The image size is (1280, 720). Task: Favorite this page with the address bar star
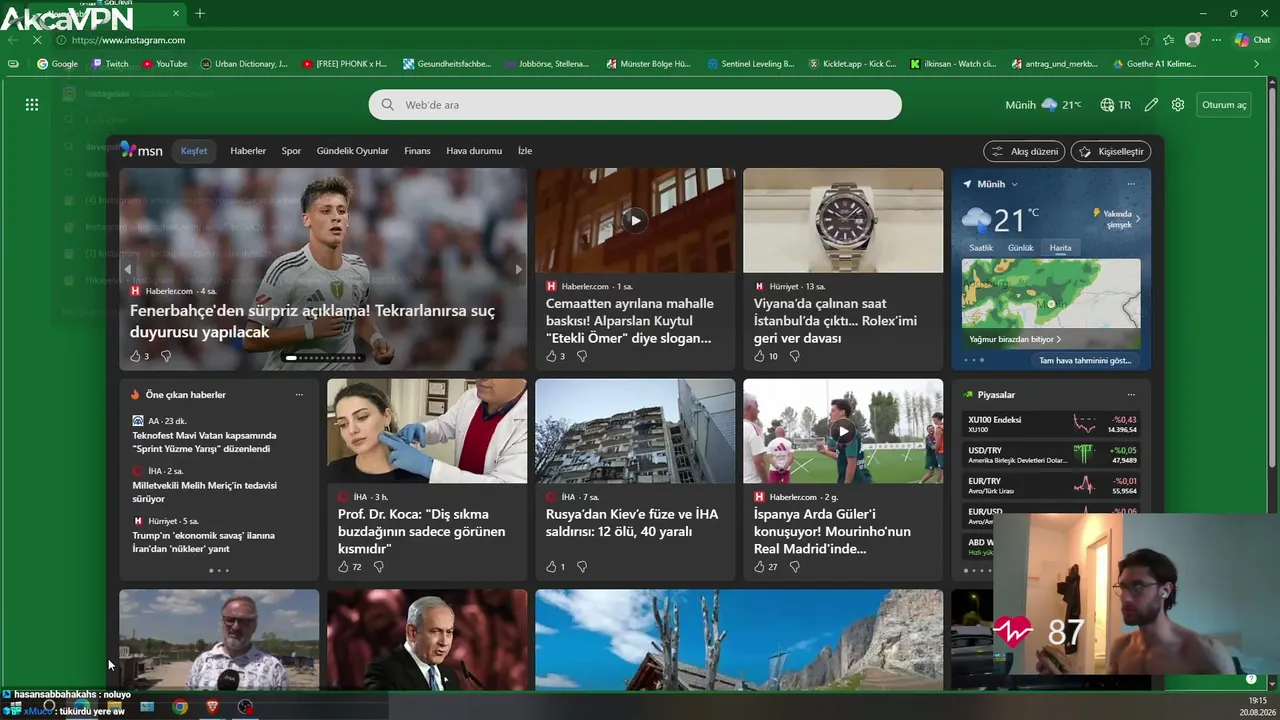point(1144,40)
